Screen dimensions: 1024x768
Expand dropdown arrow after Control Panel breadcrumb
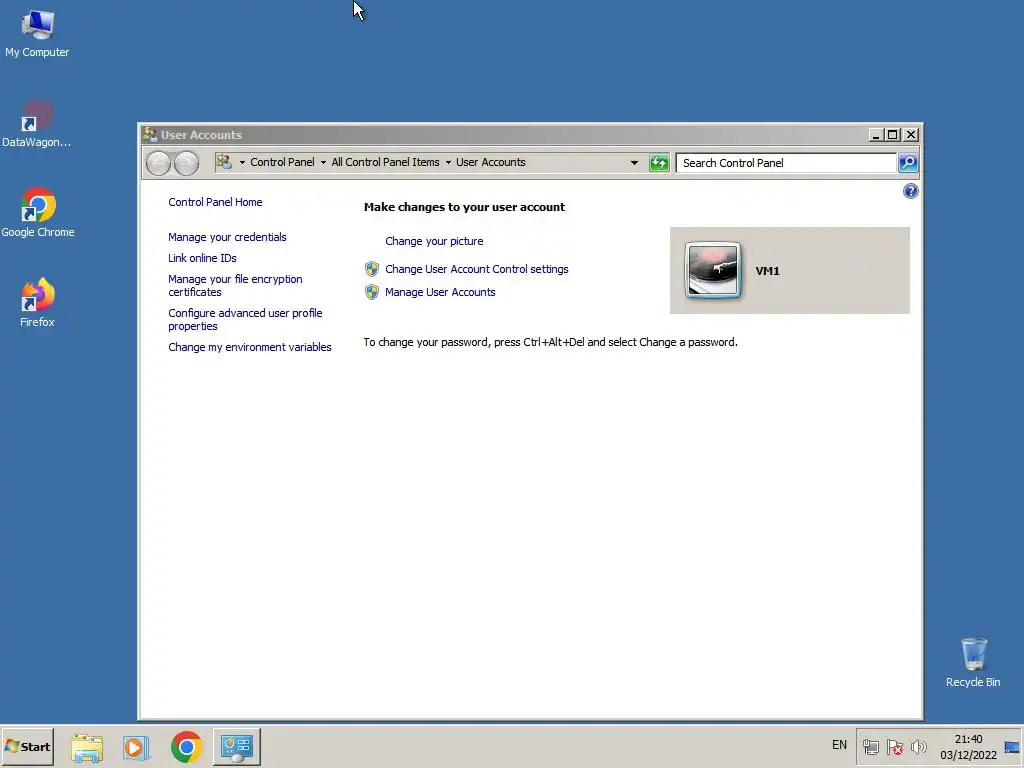point(323,163)
